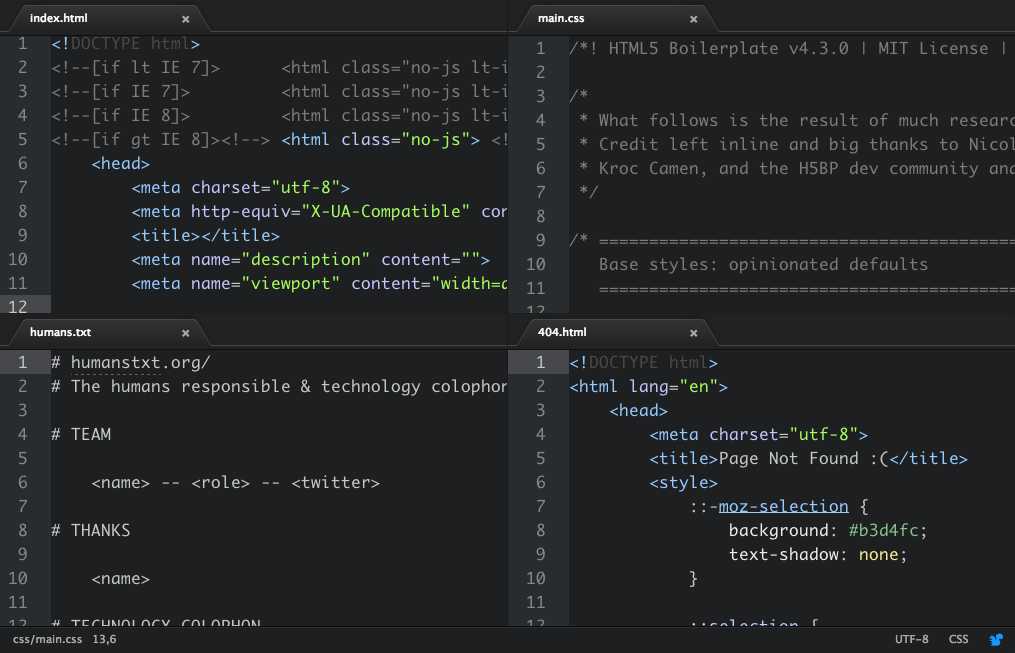Click the meta charset line in index.html
Screen dimensions: 1015x653
pos(241,188)
